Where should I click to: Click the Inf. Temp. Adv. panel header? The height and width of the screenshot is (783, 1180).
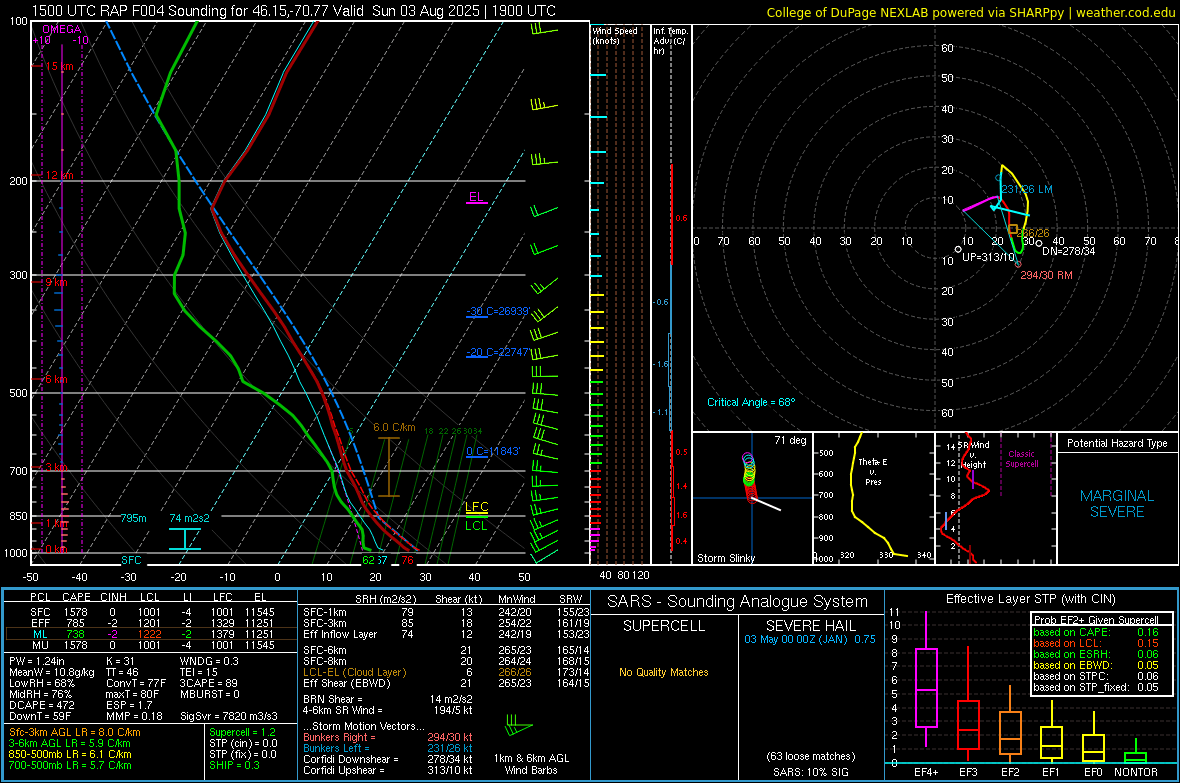(670, 41)
